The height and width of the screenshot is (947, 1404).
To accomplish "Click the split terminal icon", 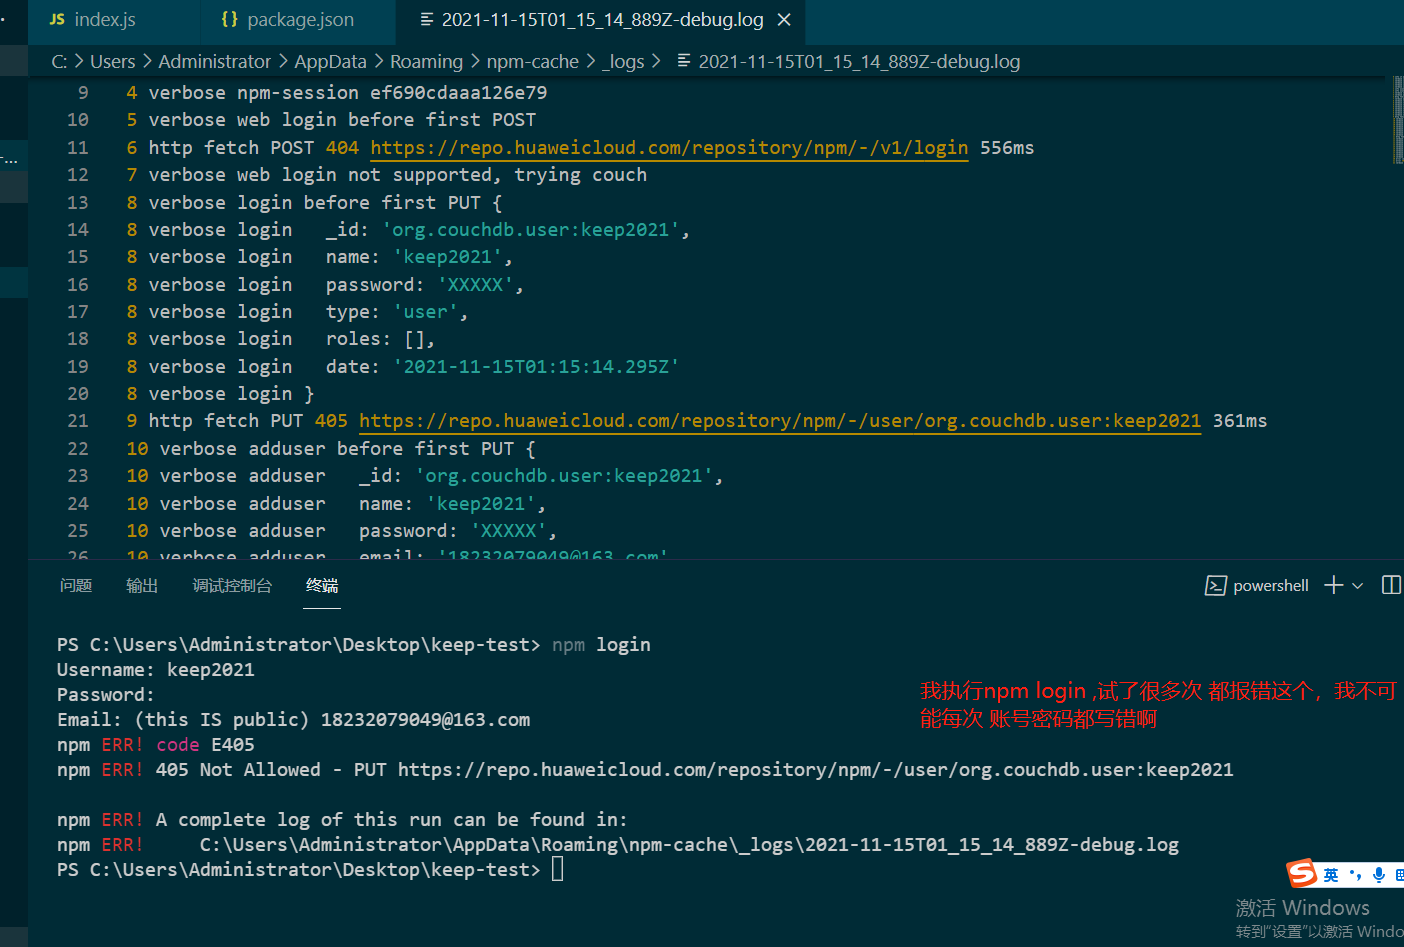I will tap(1390, 585).
